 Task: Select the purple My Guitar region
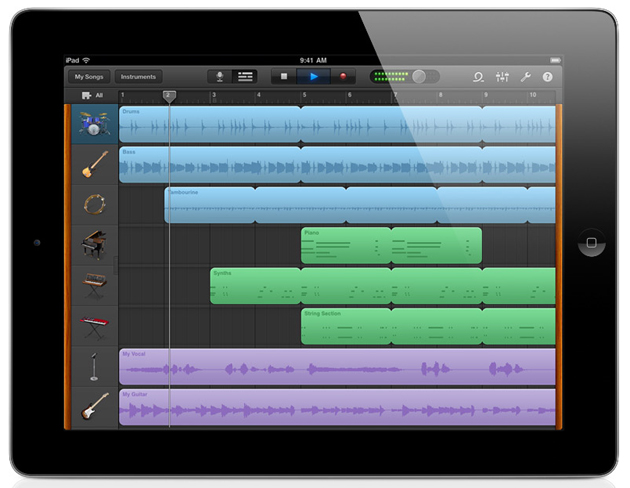click(x=337, y=407)
